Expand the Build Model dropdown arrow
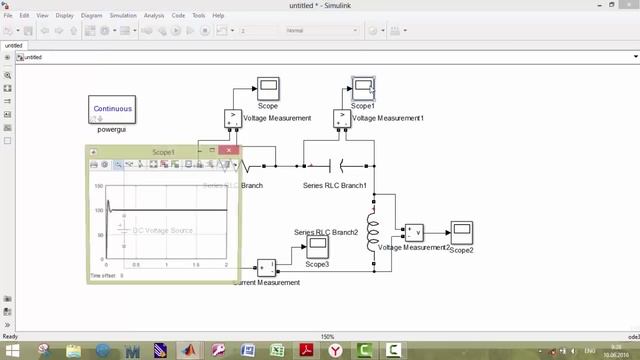Image resolution: width=640 pixels, height=360 pixels. (x=405, y=31)
